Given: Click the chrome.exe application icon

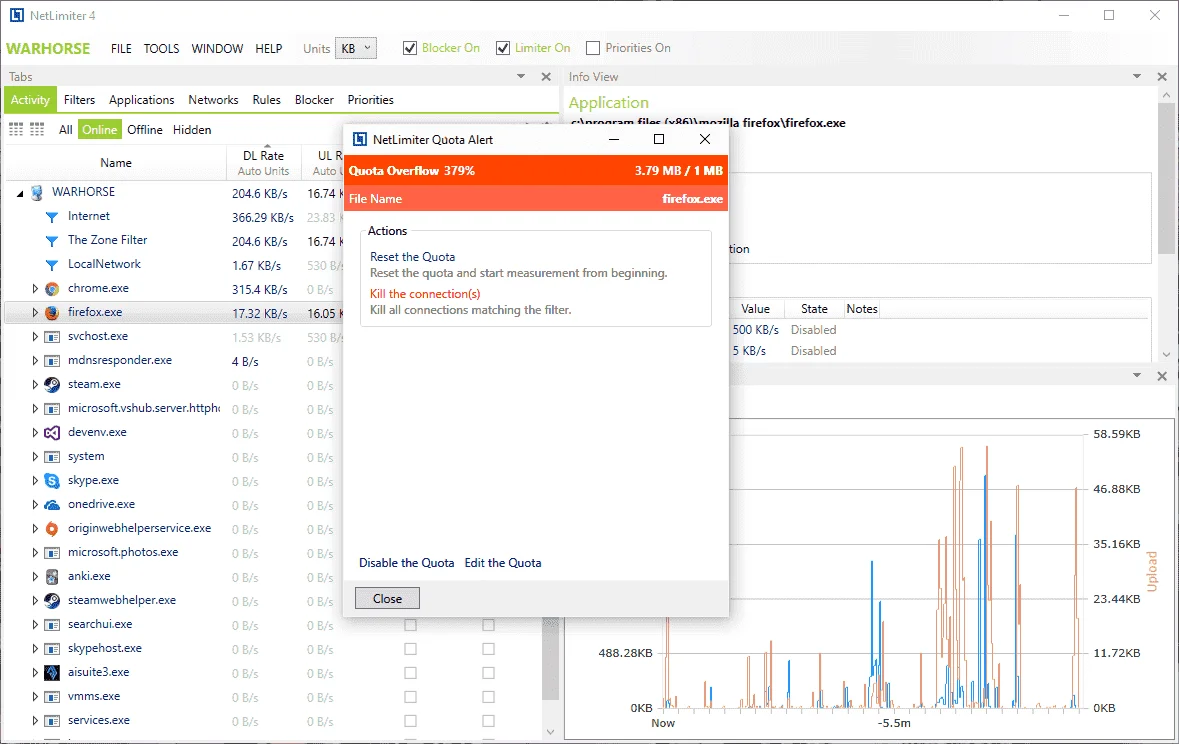Looking at the screenshot, I should [52, 289].
